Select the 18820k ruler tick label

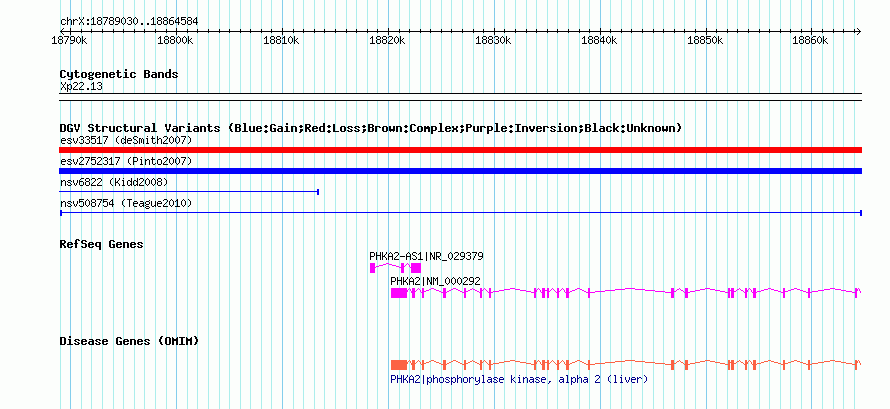point(388,41)
